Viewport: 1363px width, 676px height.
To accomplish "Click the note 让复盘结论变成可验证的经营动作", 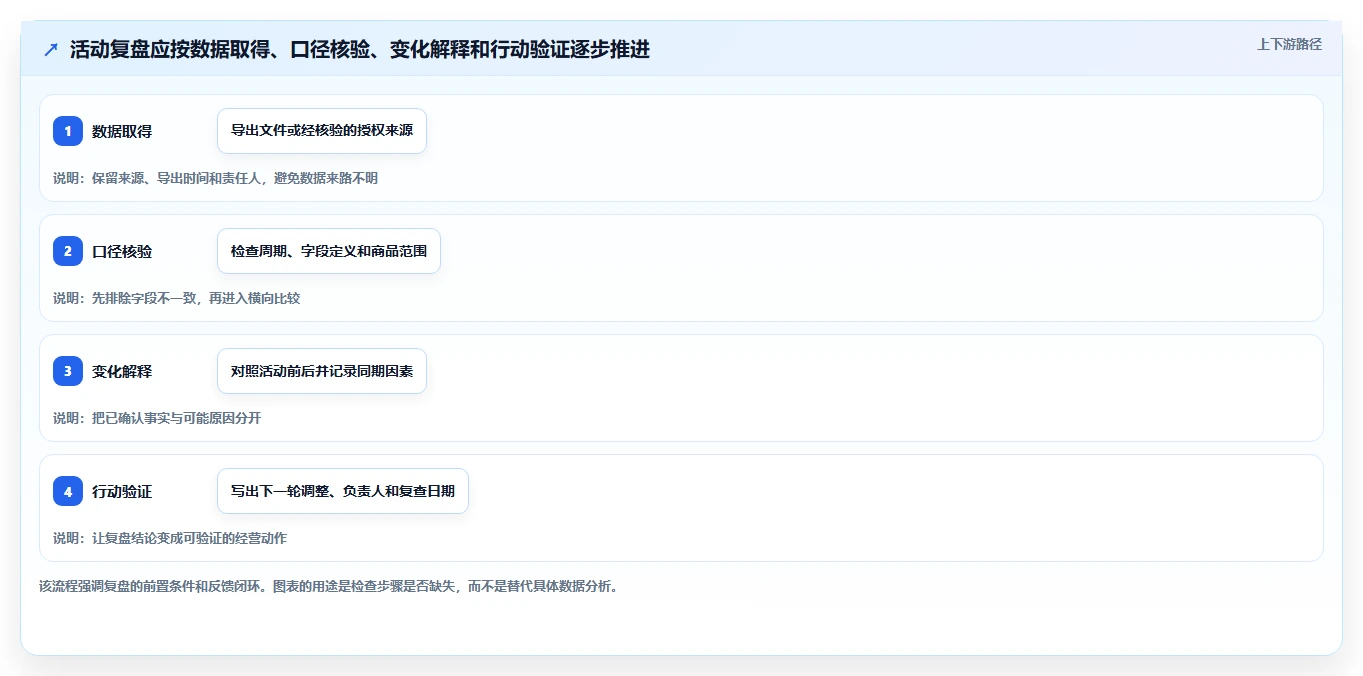I will 170,538.
